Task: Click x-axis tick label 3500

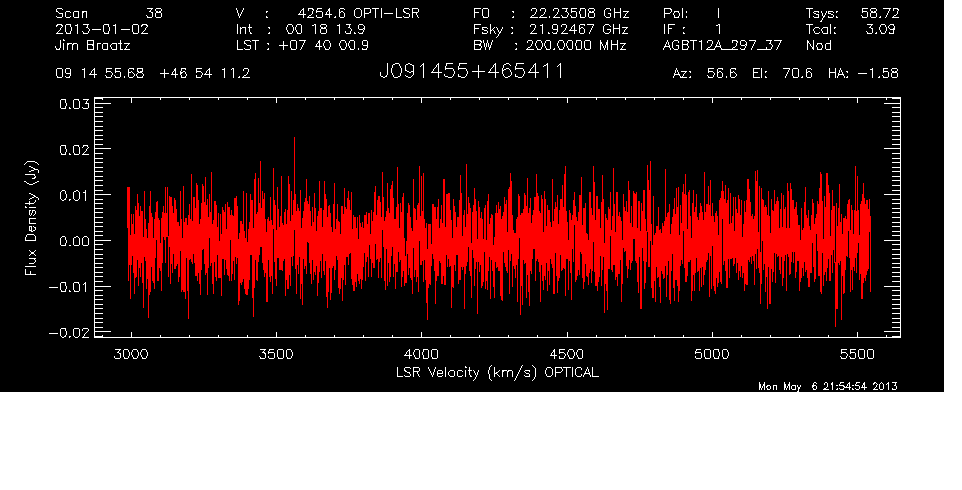Action: [277, 354]
